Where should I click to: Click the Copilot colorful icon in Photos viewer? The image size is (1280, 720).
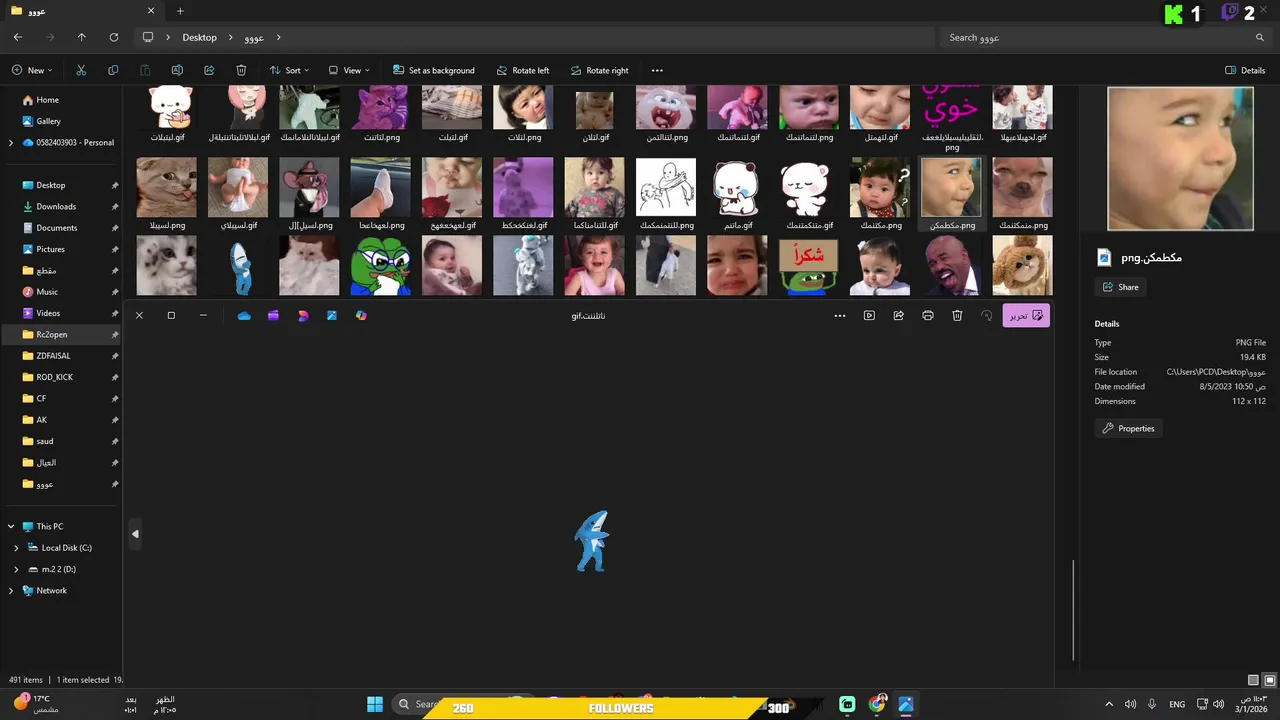(361, 315)
